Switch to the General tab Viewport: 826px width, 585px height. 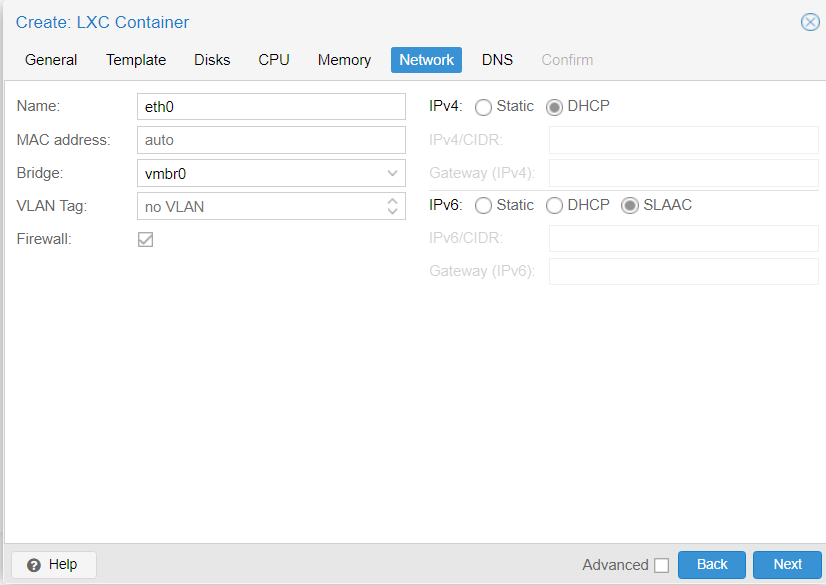[x=50, y=60]
